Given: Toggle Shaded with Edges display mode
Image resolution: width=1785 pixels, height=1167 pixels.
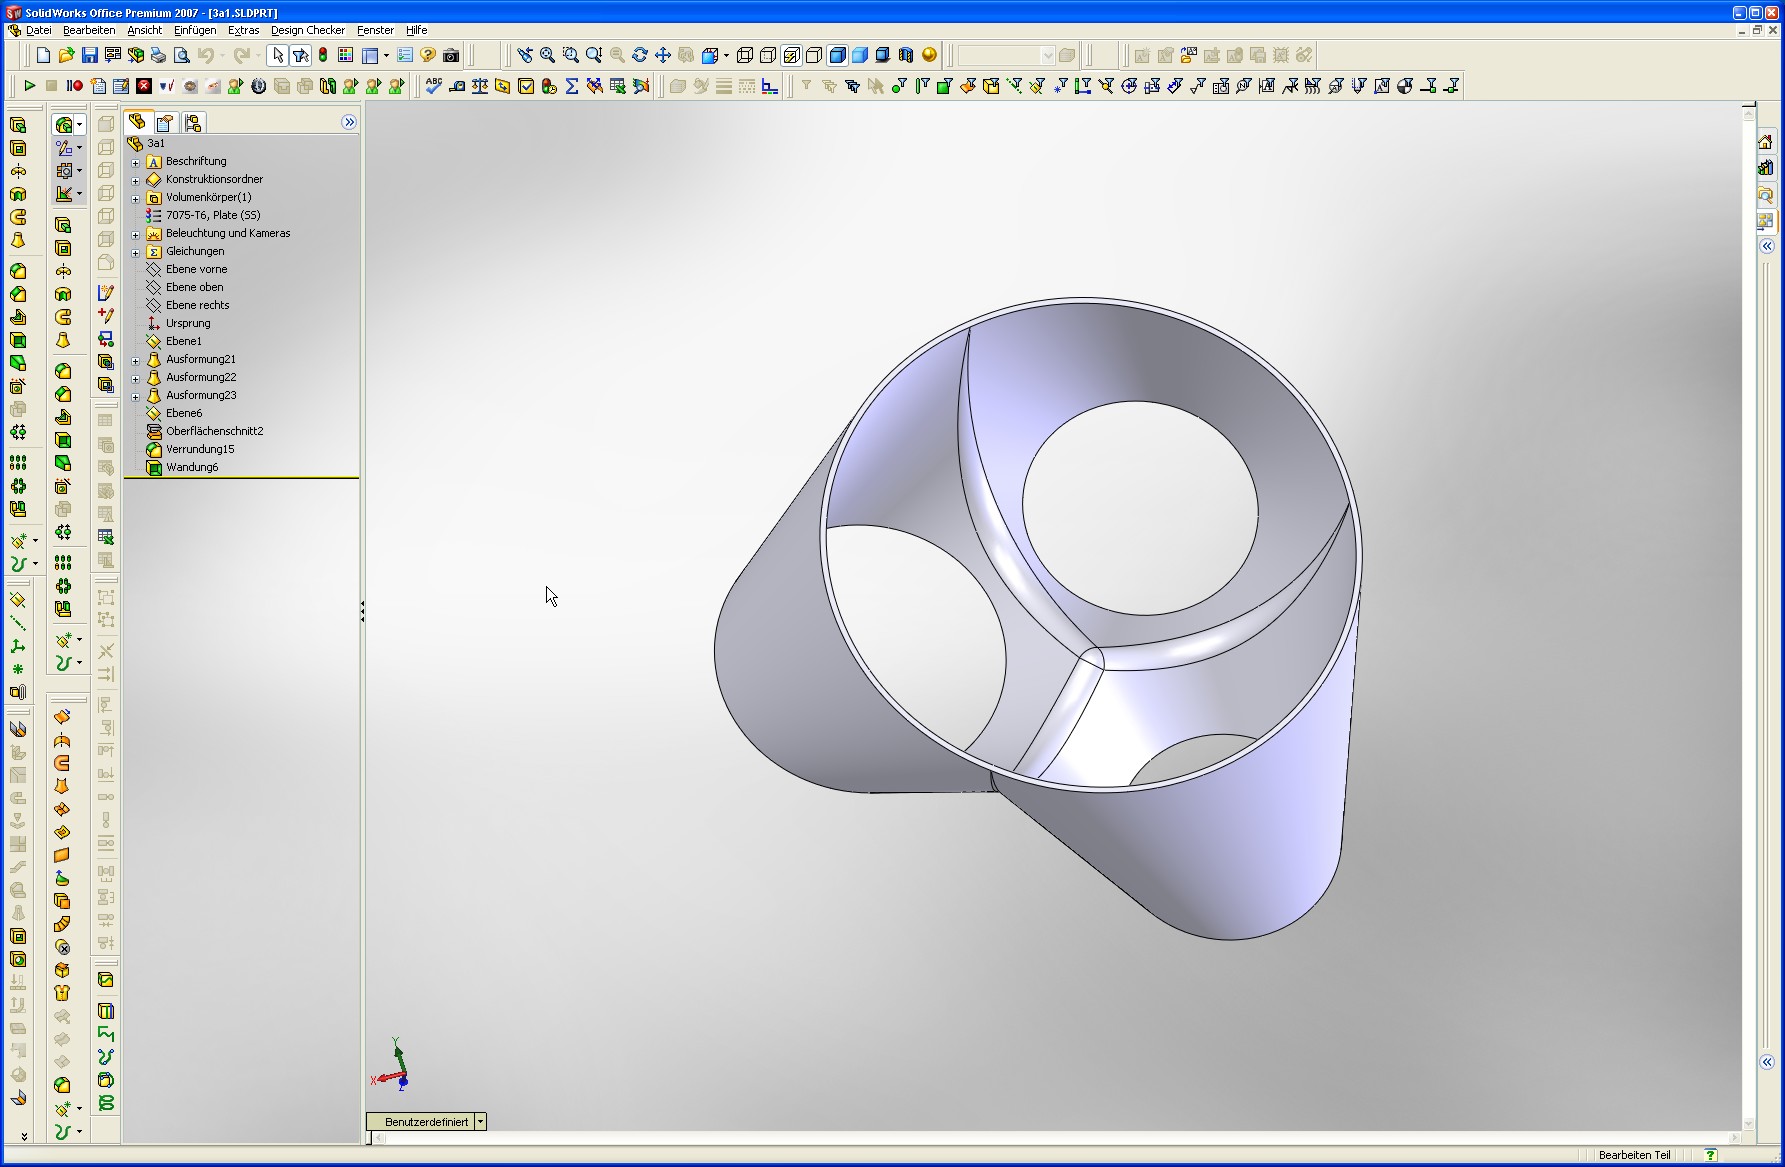Looking at the screenshot, I should coord(838,55).
